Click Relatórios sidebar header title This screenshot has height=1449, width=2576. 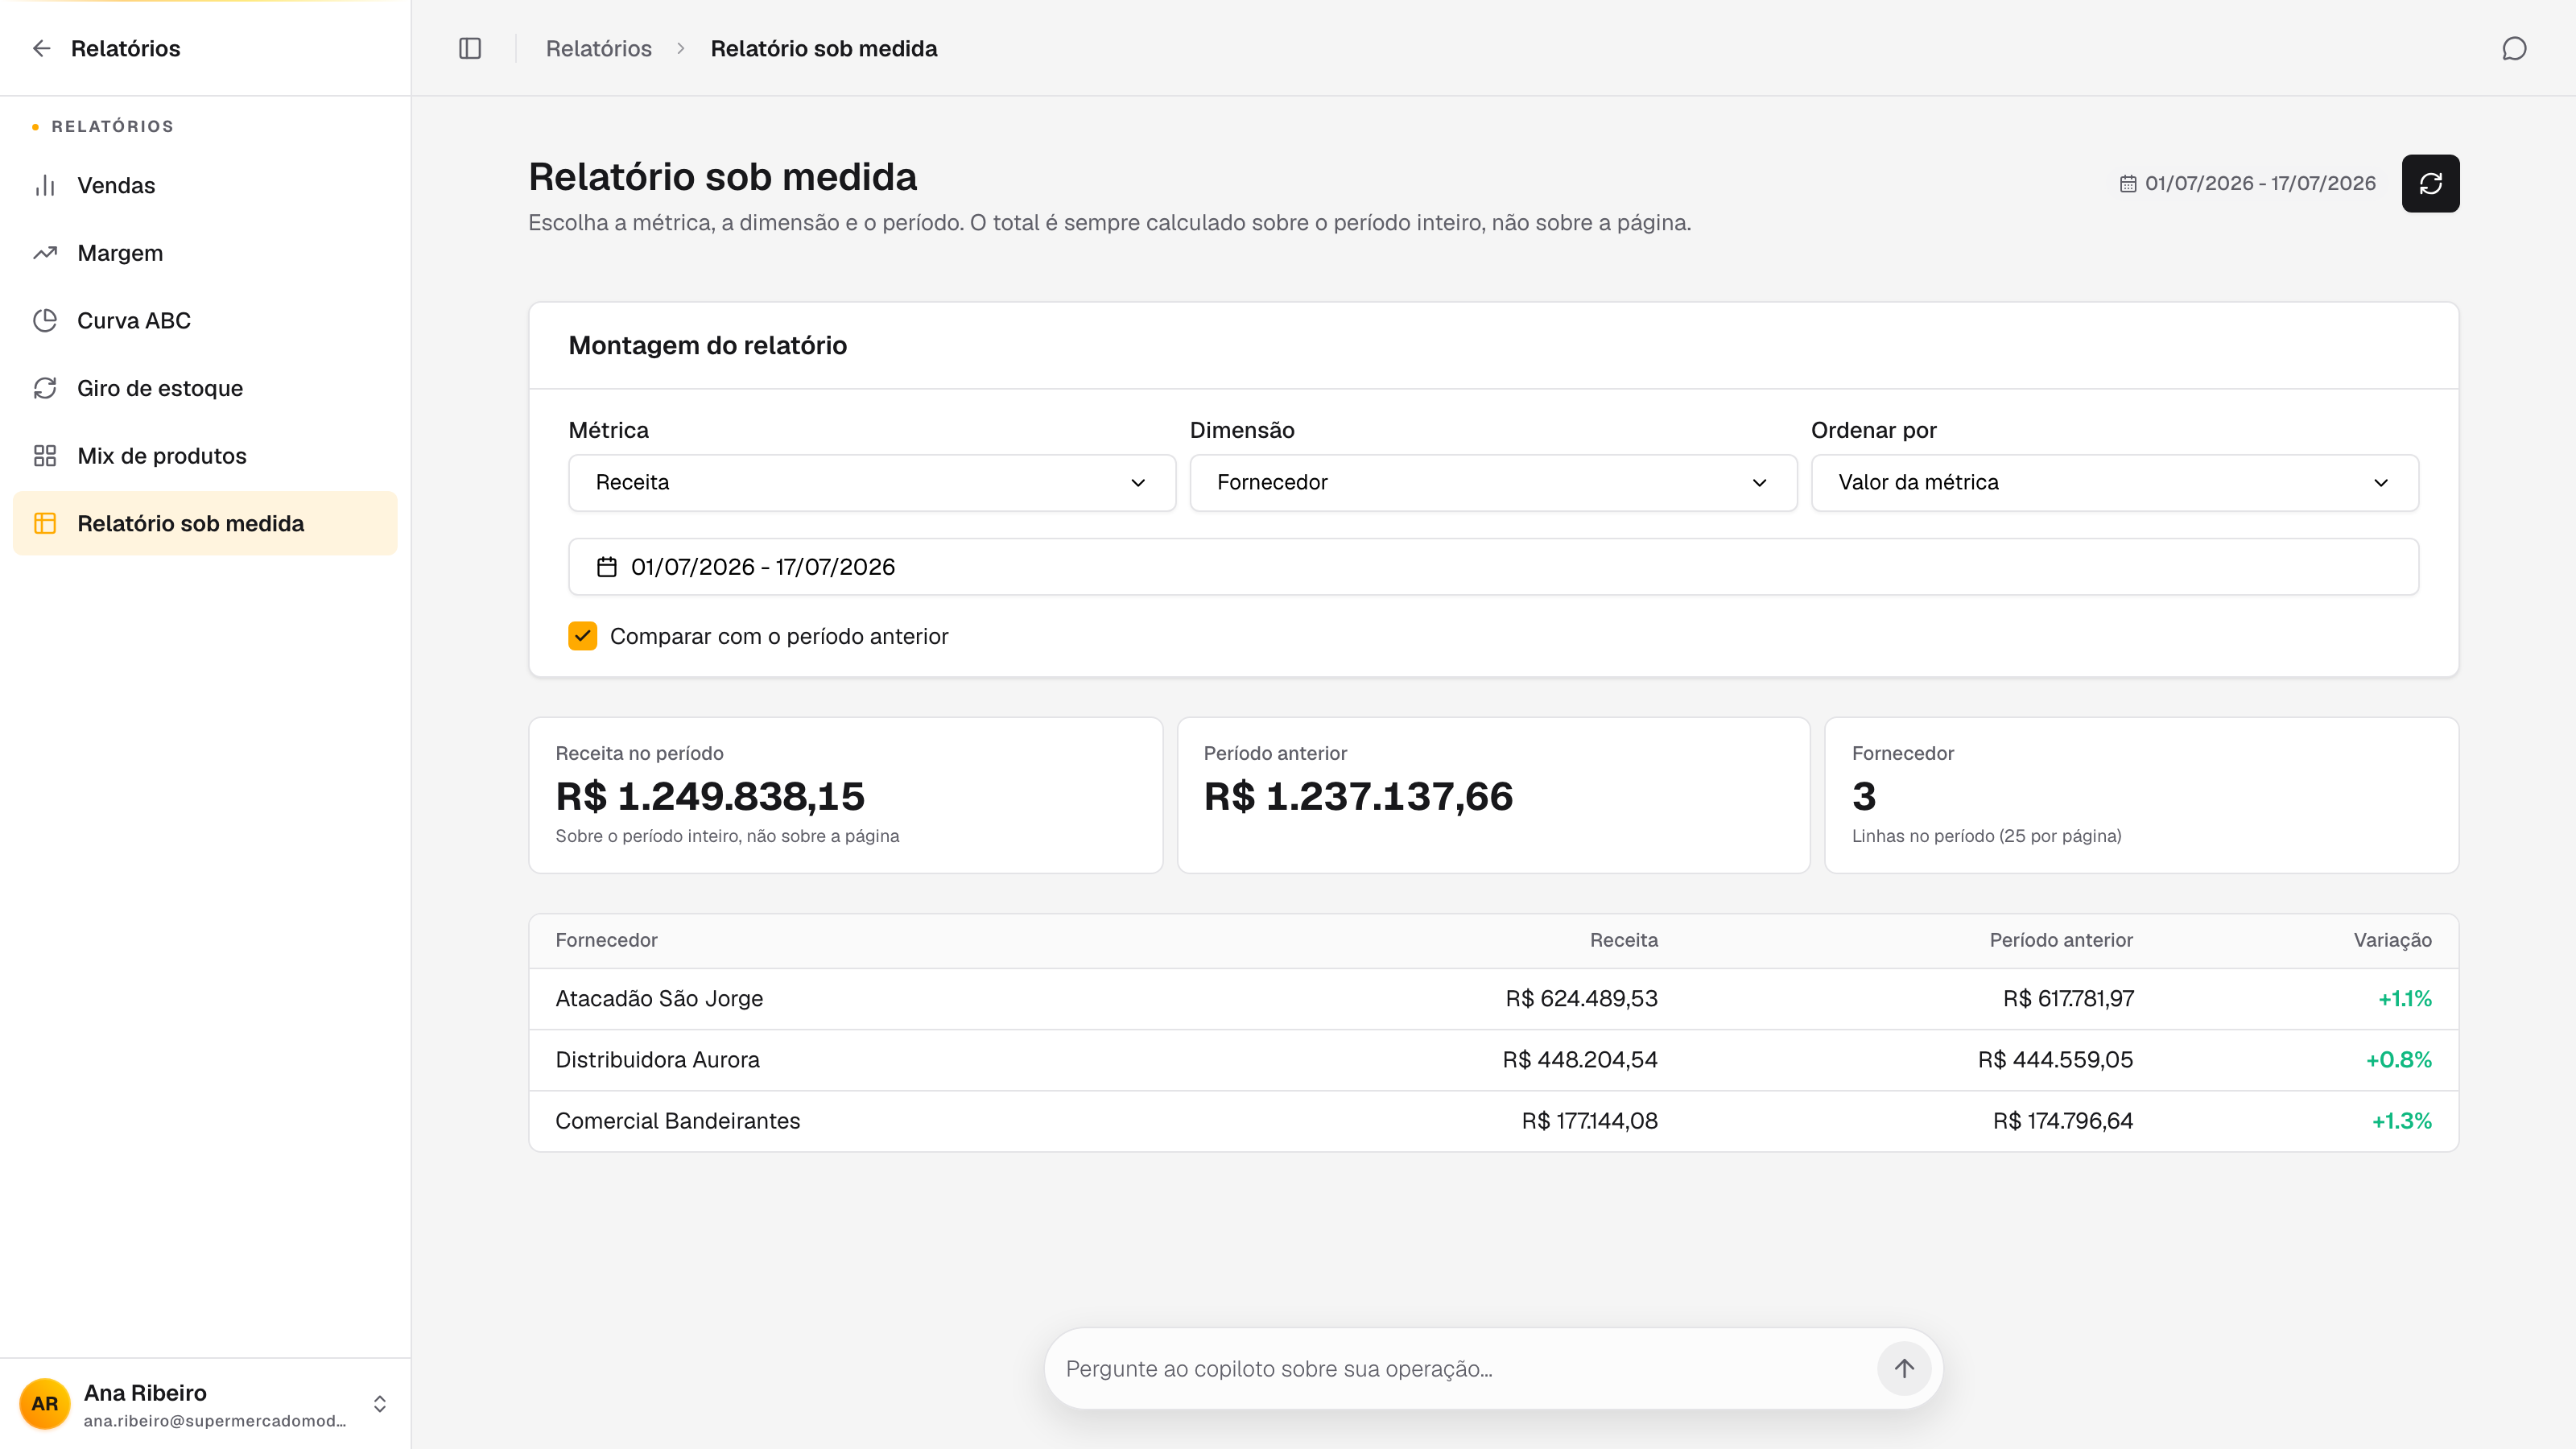coord(126,48)
